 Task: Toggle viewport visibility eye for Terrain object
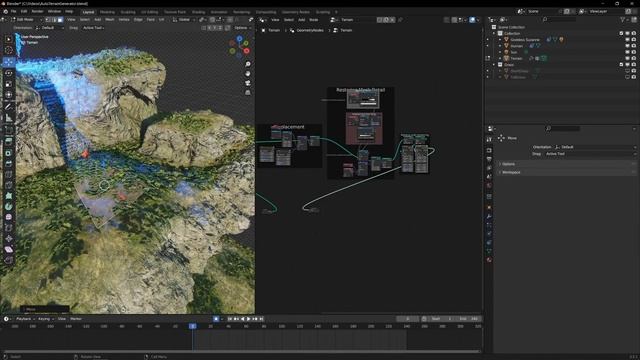click(628, 58)
